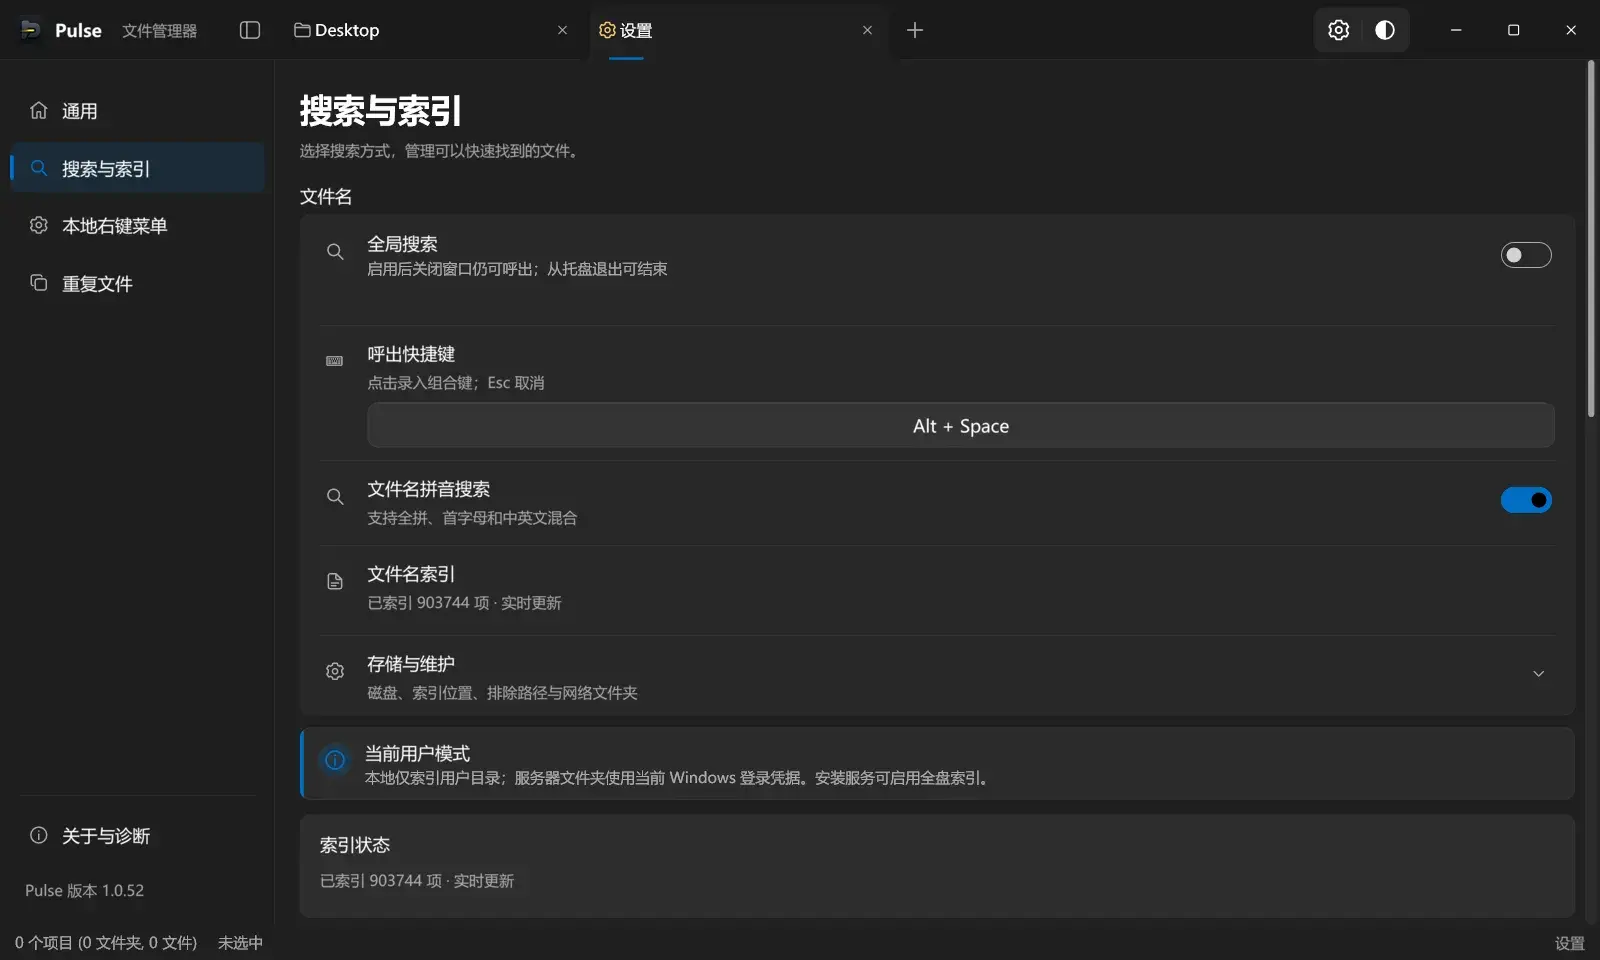Click the magnifier icon beside 文件名拼音搜索

click(335, 497)
